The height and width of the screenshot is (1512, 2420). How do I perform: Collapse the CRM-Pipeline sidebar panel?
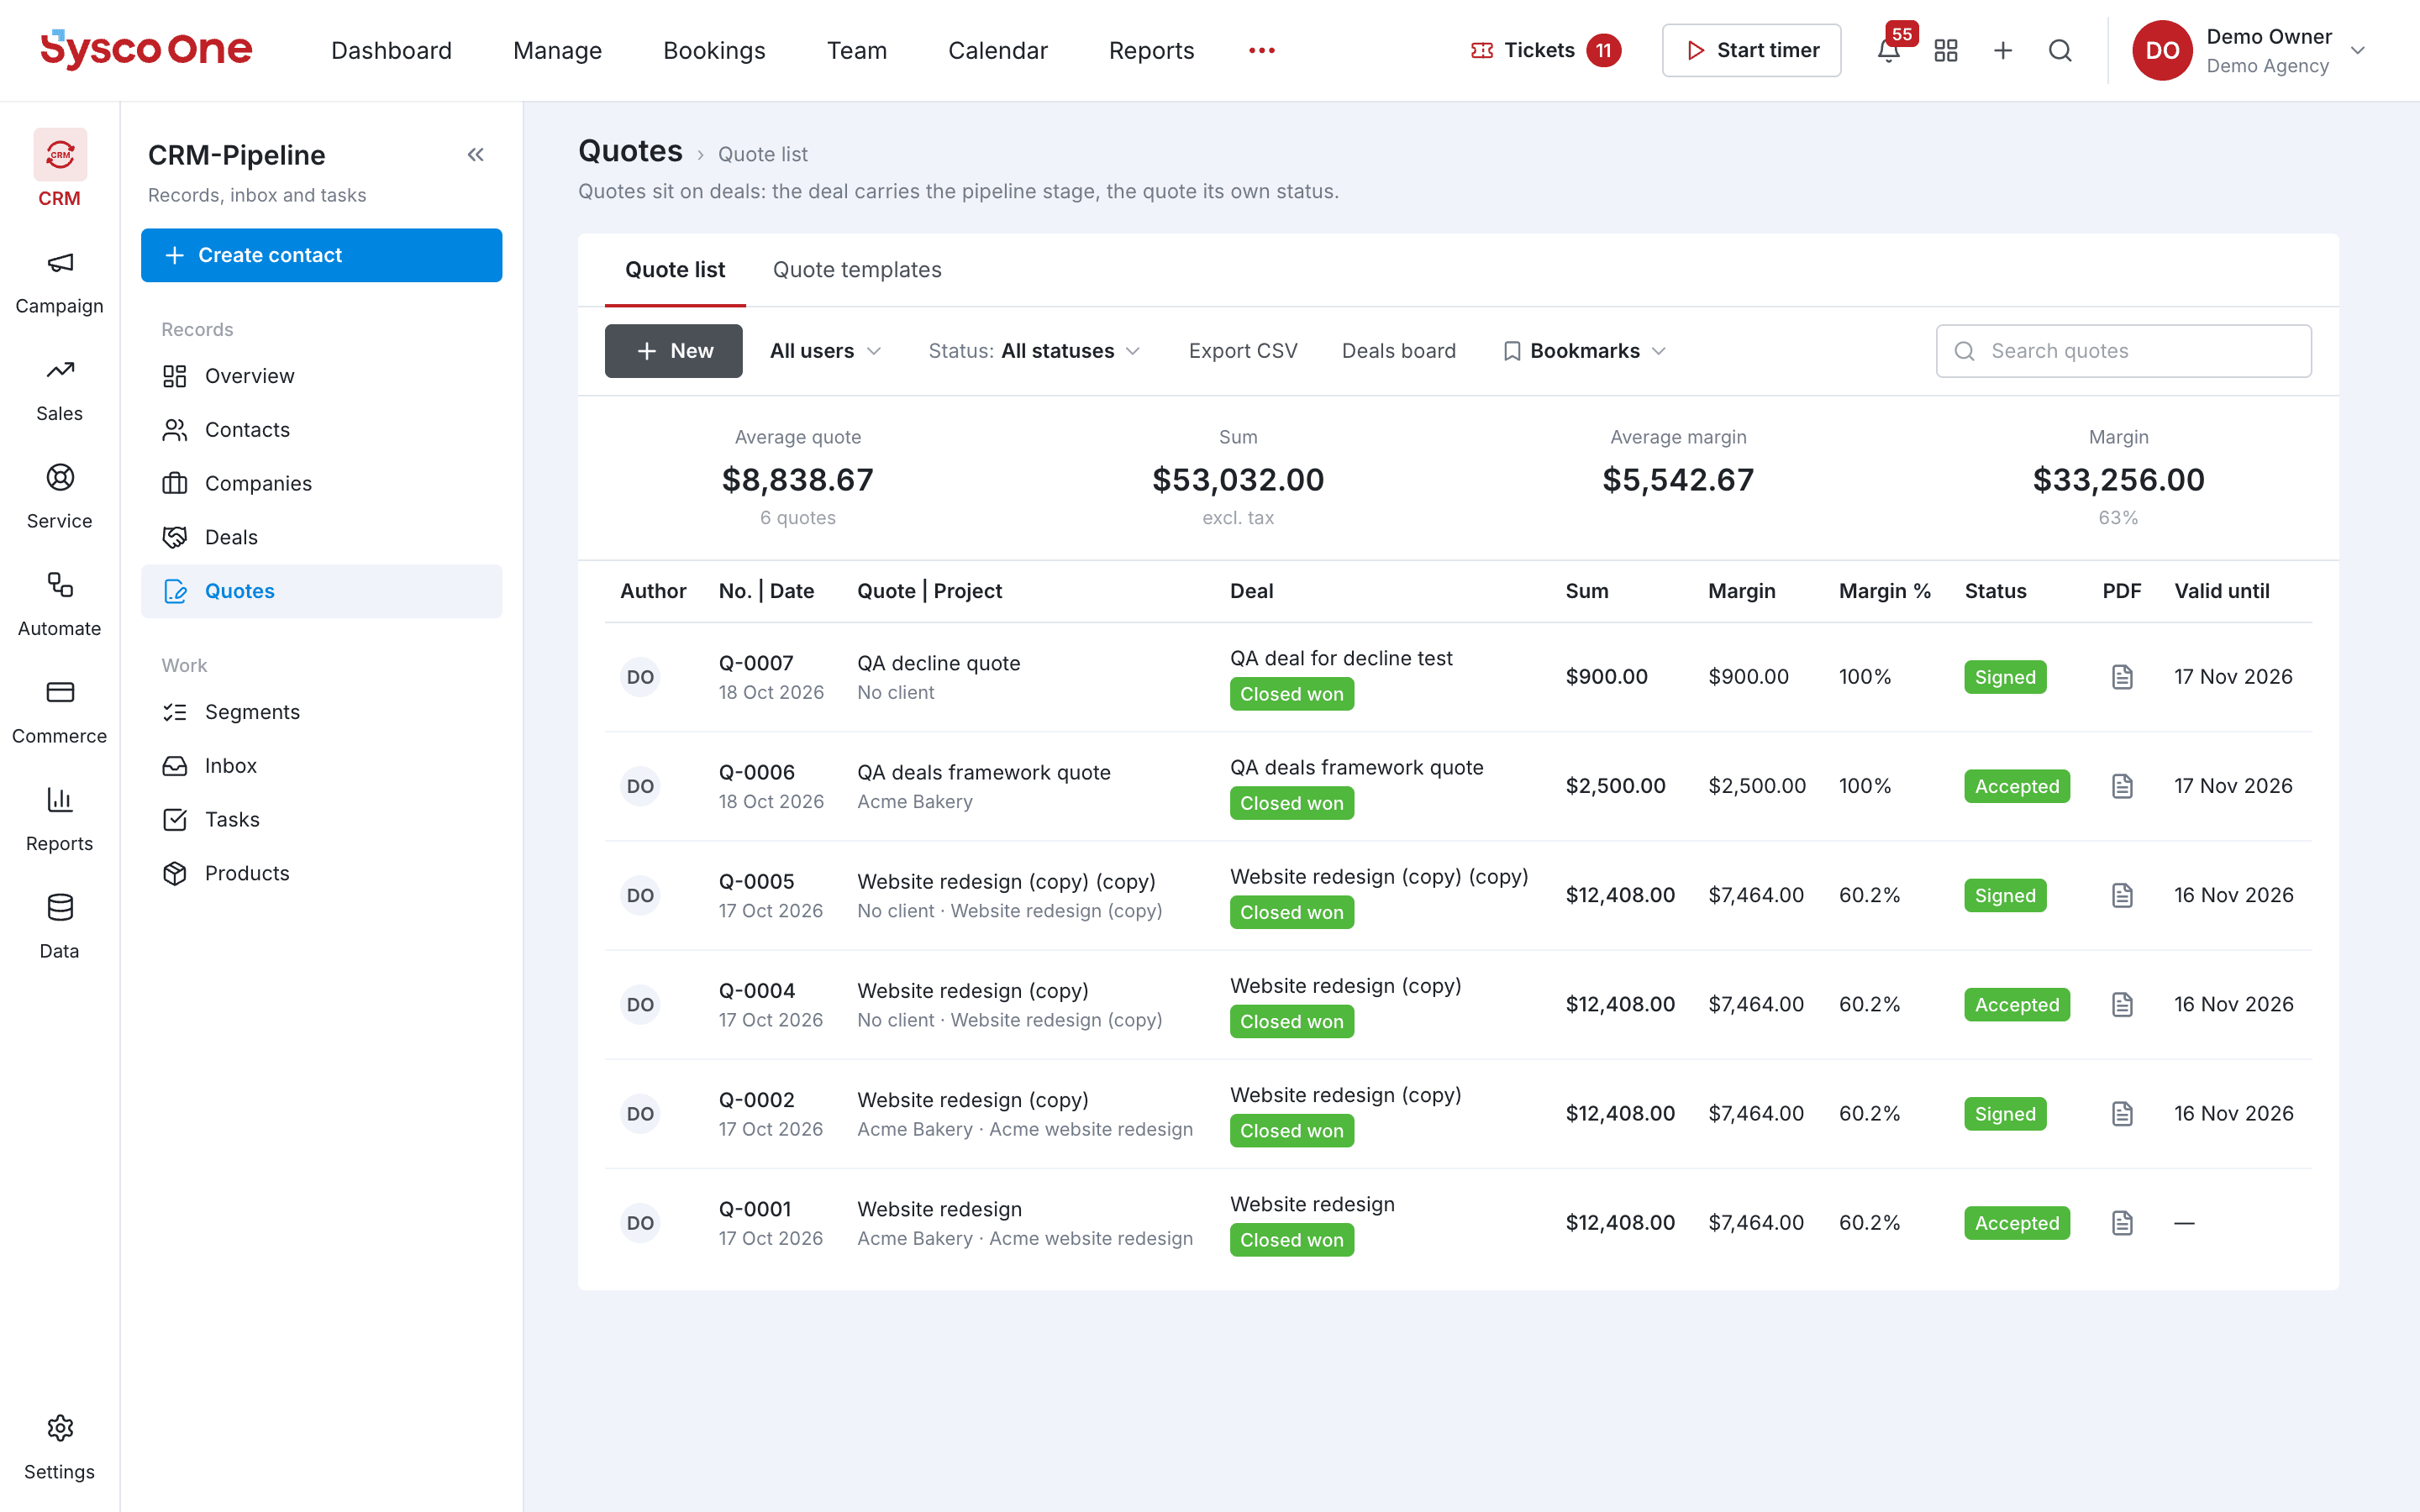tap(475, 155)
